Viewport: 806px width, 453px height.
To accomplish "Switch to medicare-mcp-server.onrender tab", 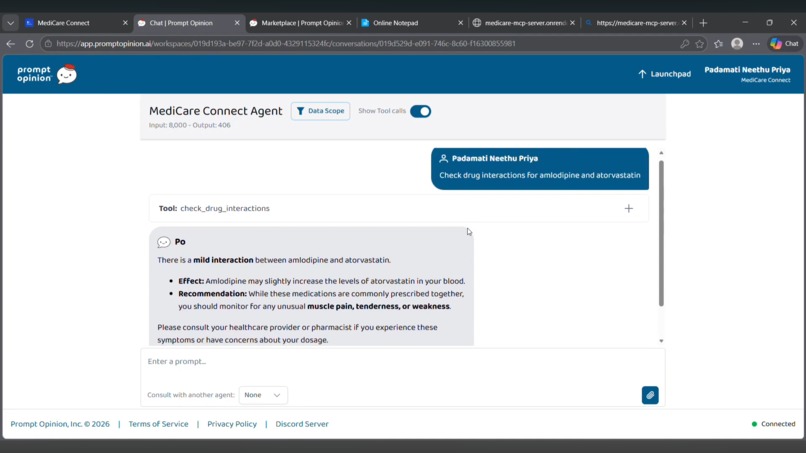I will (x=525, y=23).
